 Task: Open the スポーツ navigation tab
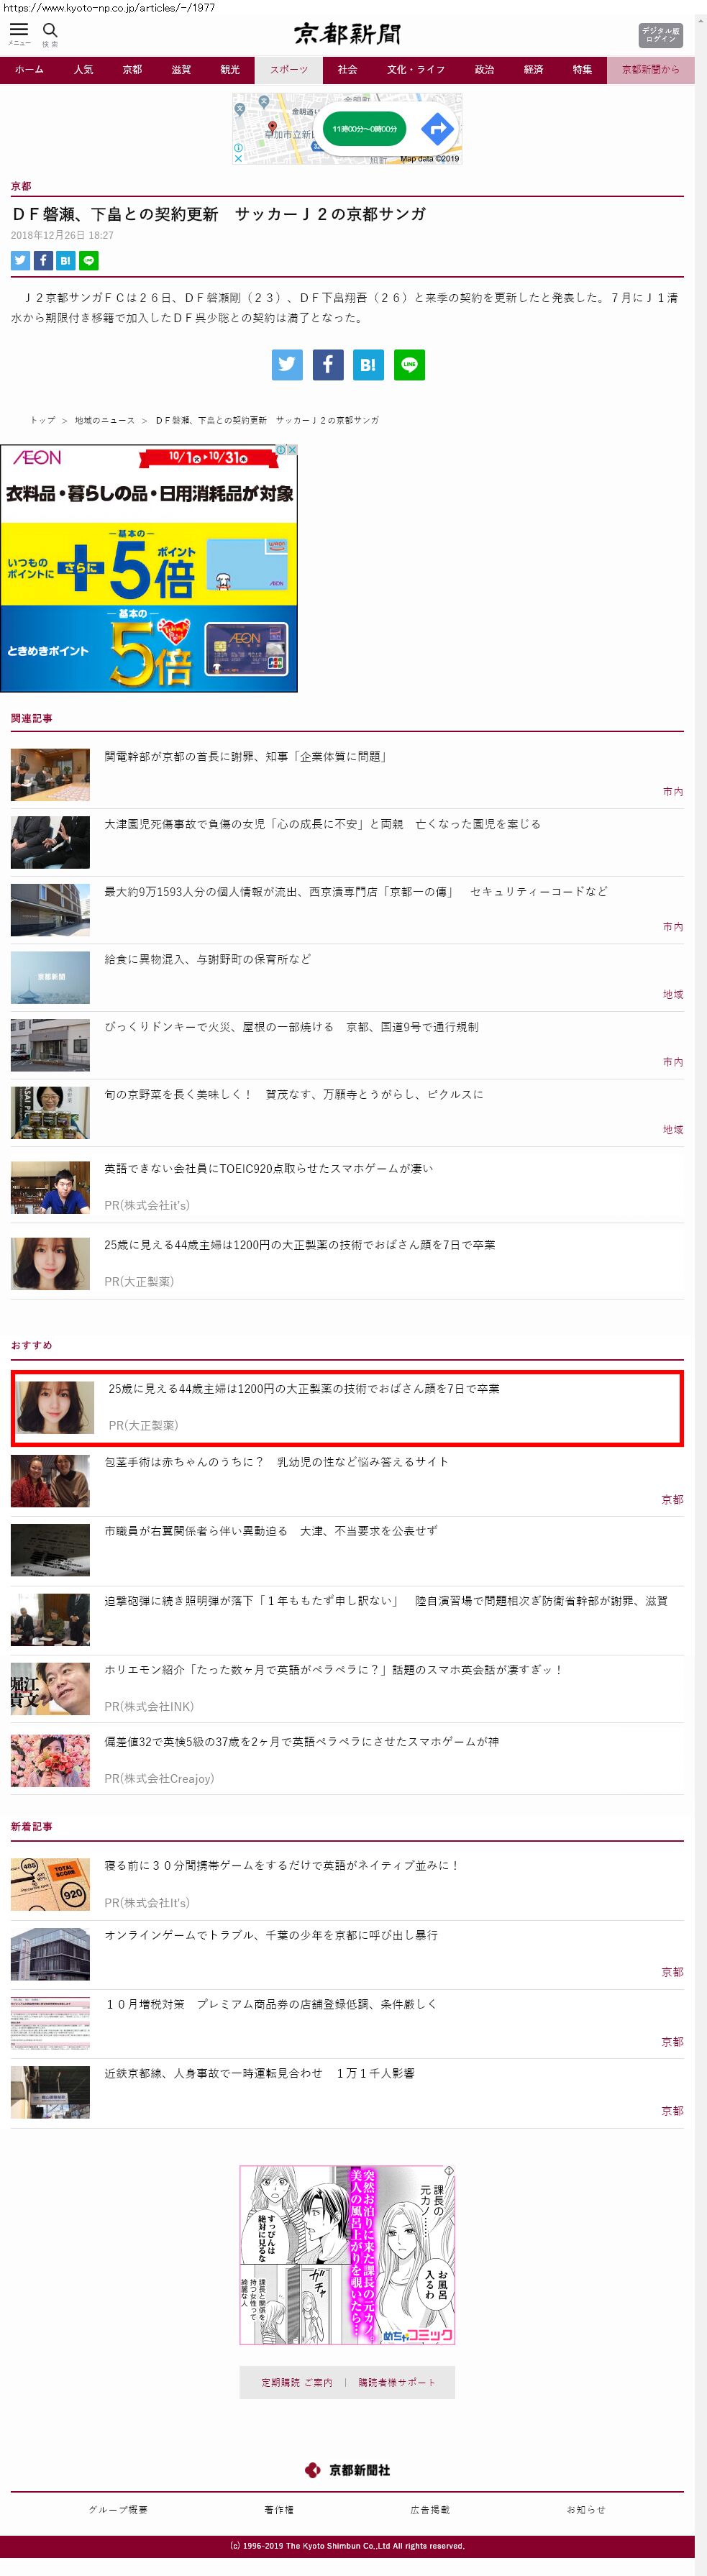(289, 70)
